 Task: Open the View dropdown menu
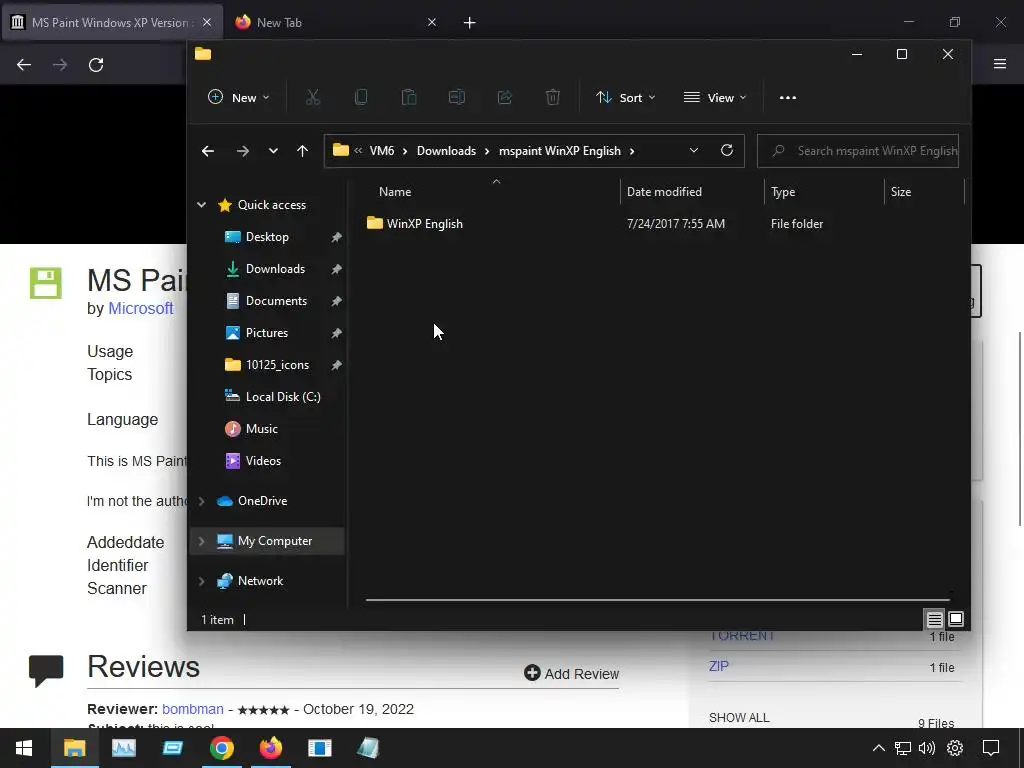coord(714,97)
